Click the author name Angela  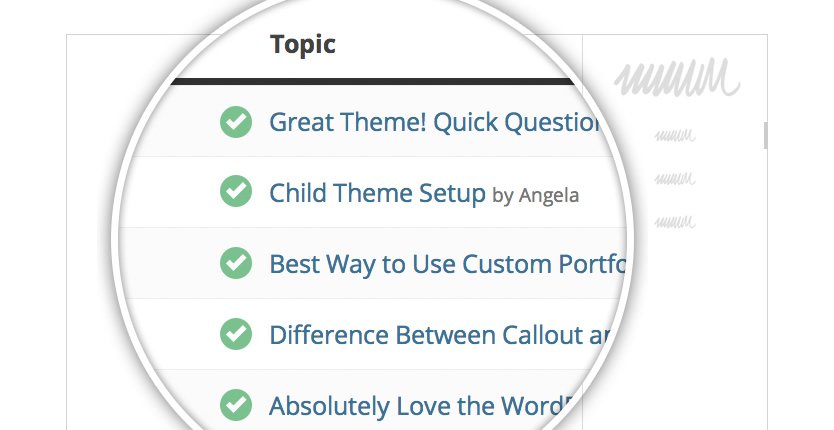[x=548, y=195]
